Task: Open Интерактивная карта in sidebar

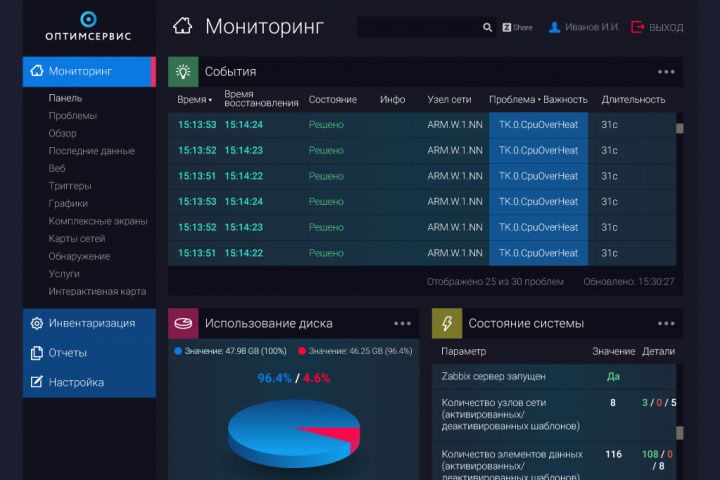Action: 97,291
